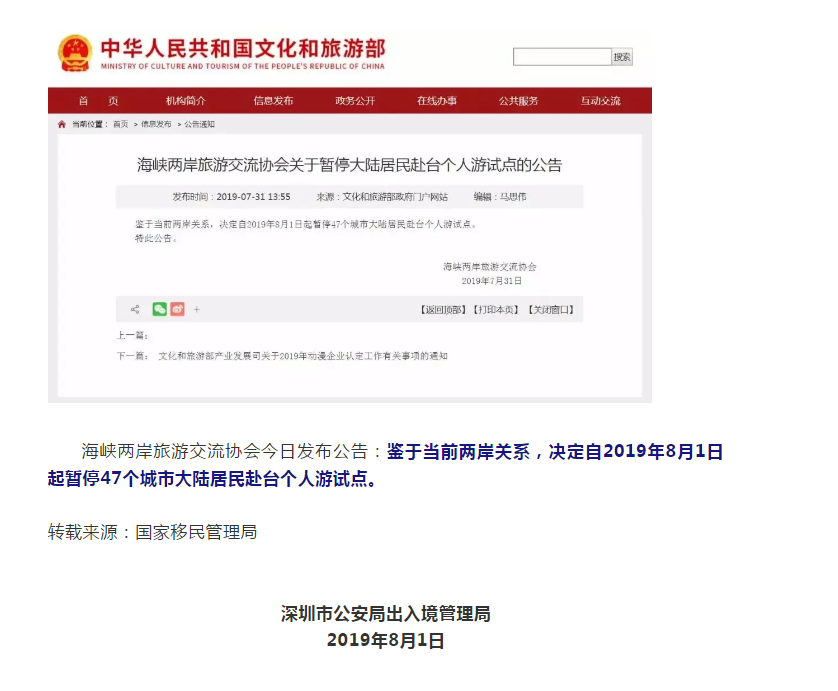Image resolution: width=838 pixels, height=691 pixels.
Task: Click the 公告通知 breadcrumb link
Action: pyautogui.click(x=199, y=124)
